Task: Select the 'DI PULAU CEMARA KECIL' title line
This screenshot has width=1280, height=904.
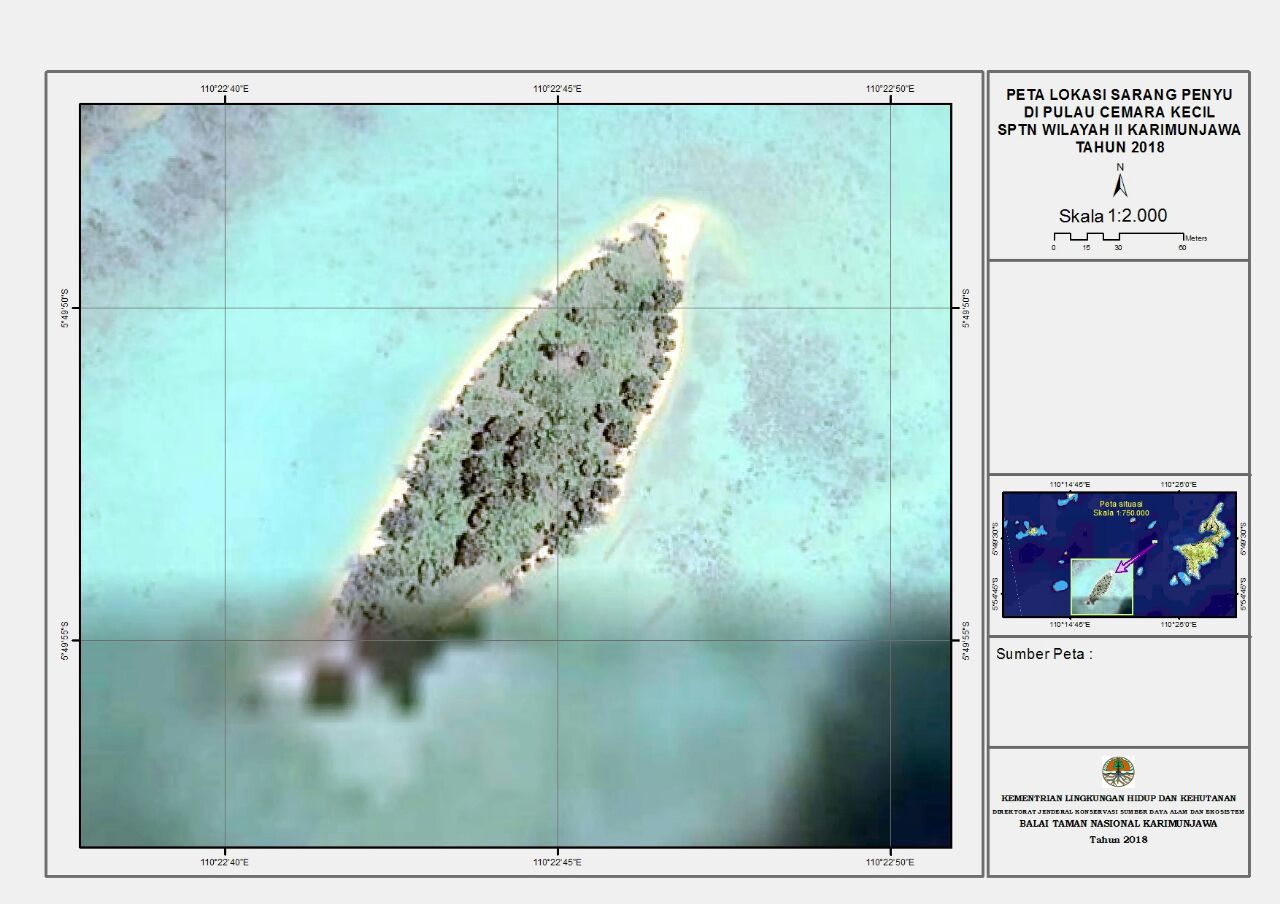Action: click(x=1119, y=112)
